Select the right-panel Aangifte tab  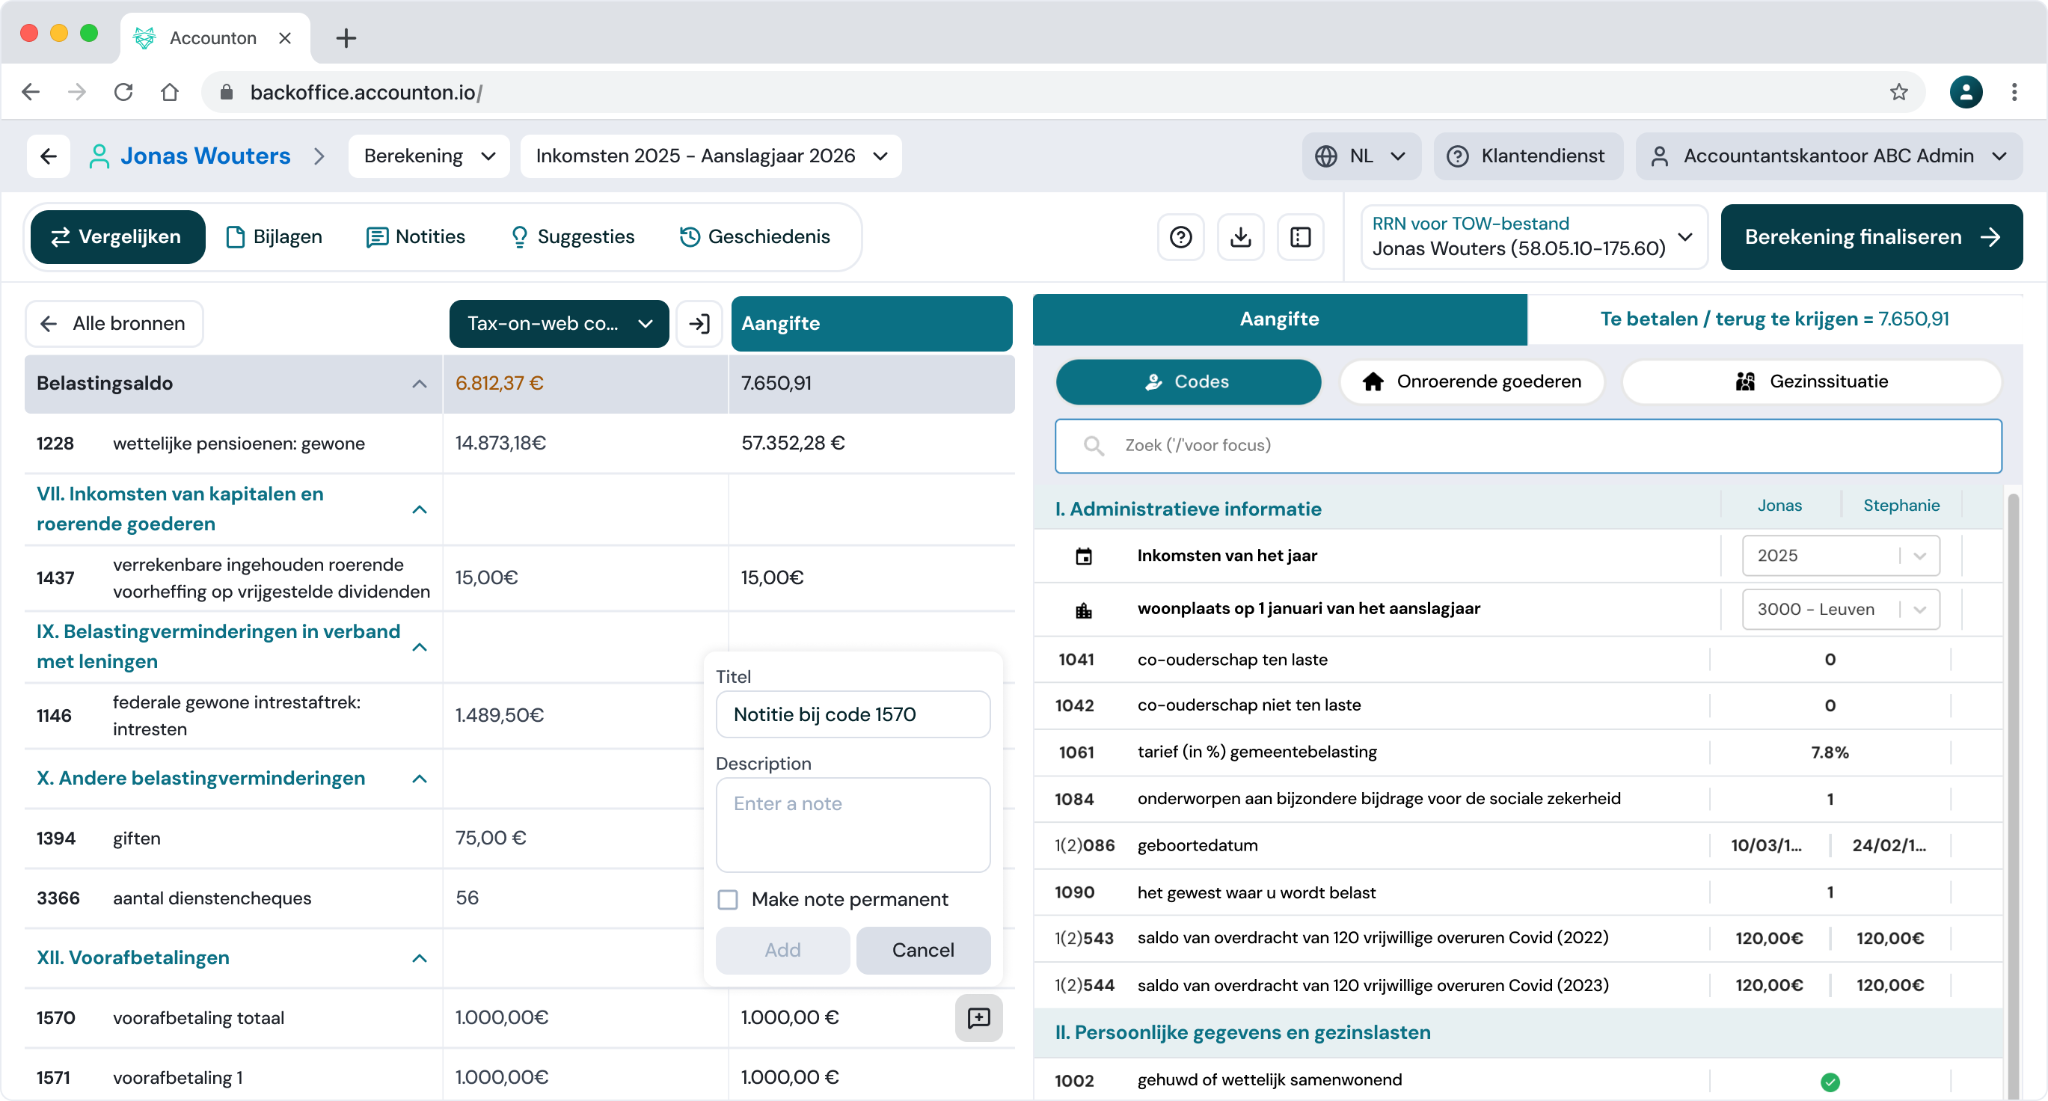[1280, 319]
